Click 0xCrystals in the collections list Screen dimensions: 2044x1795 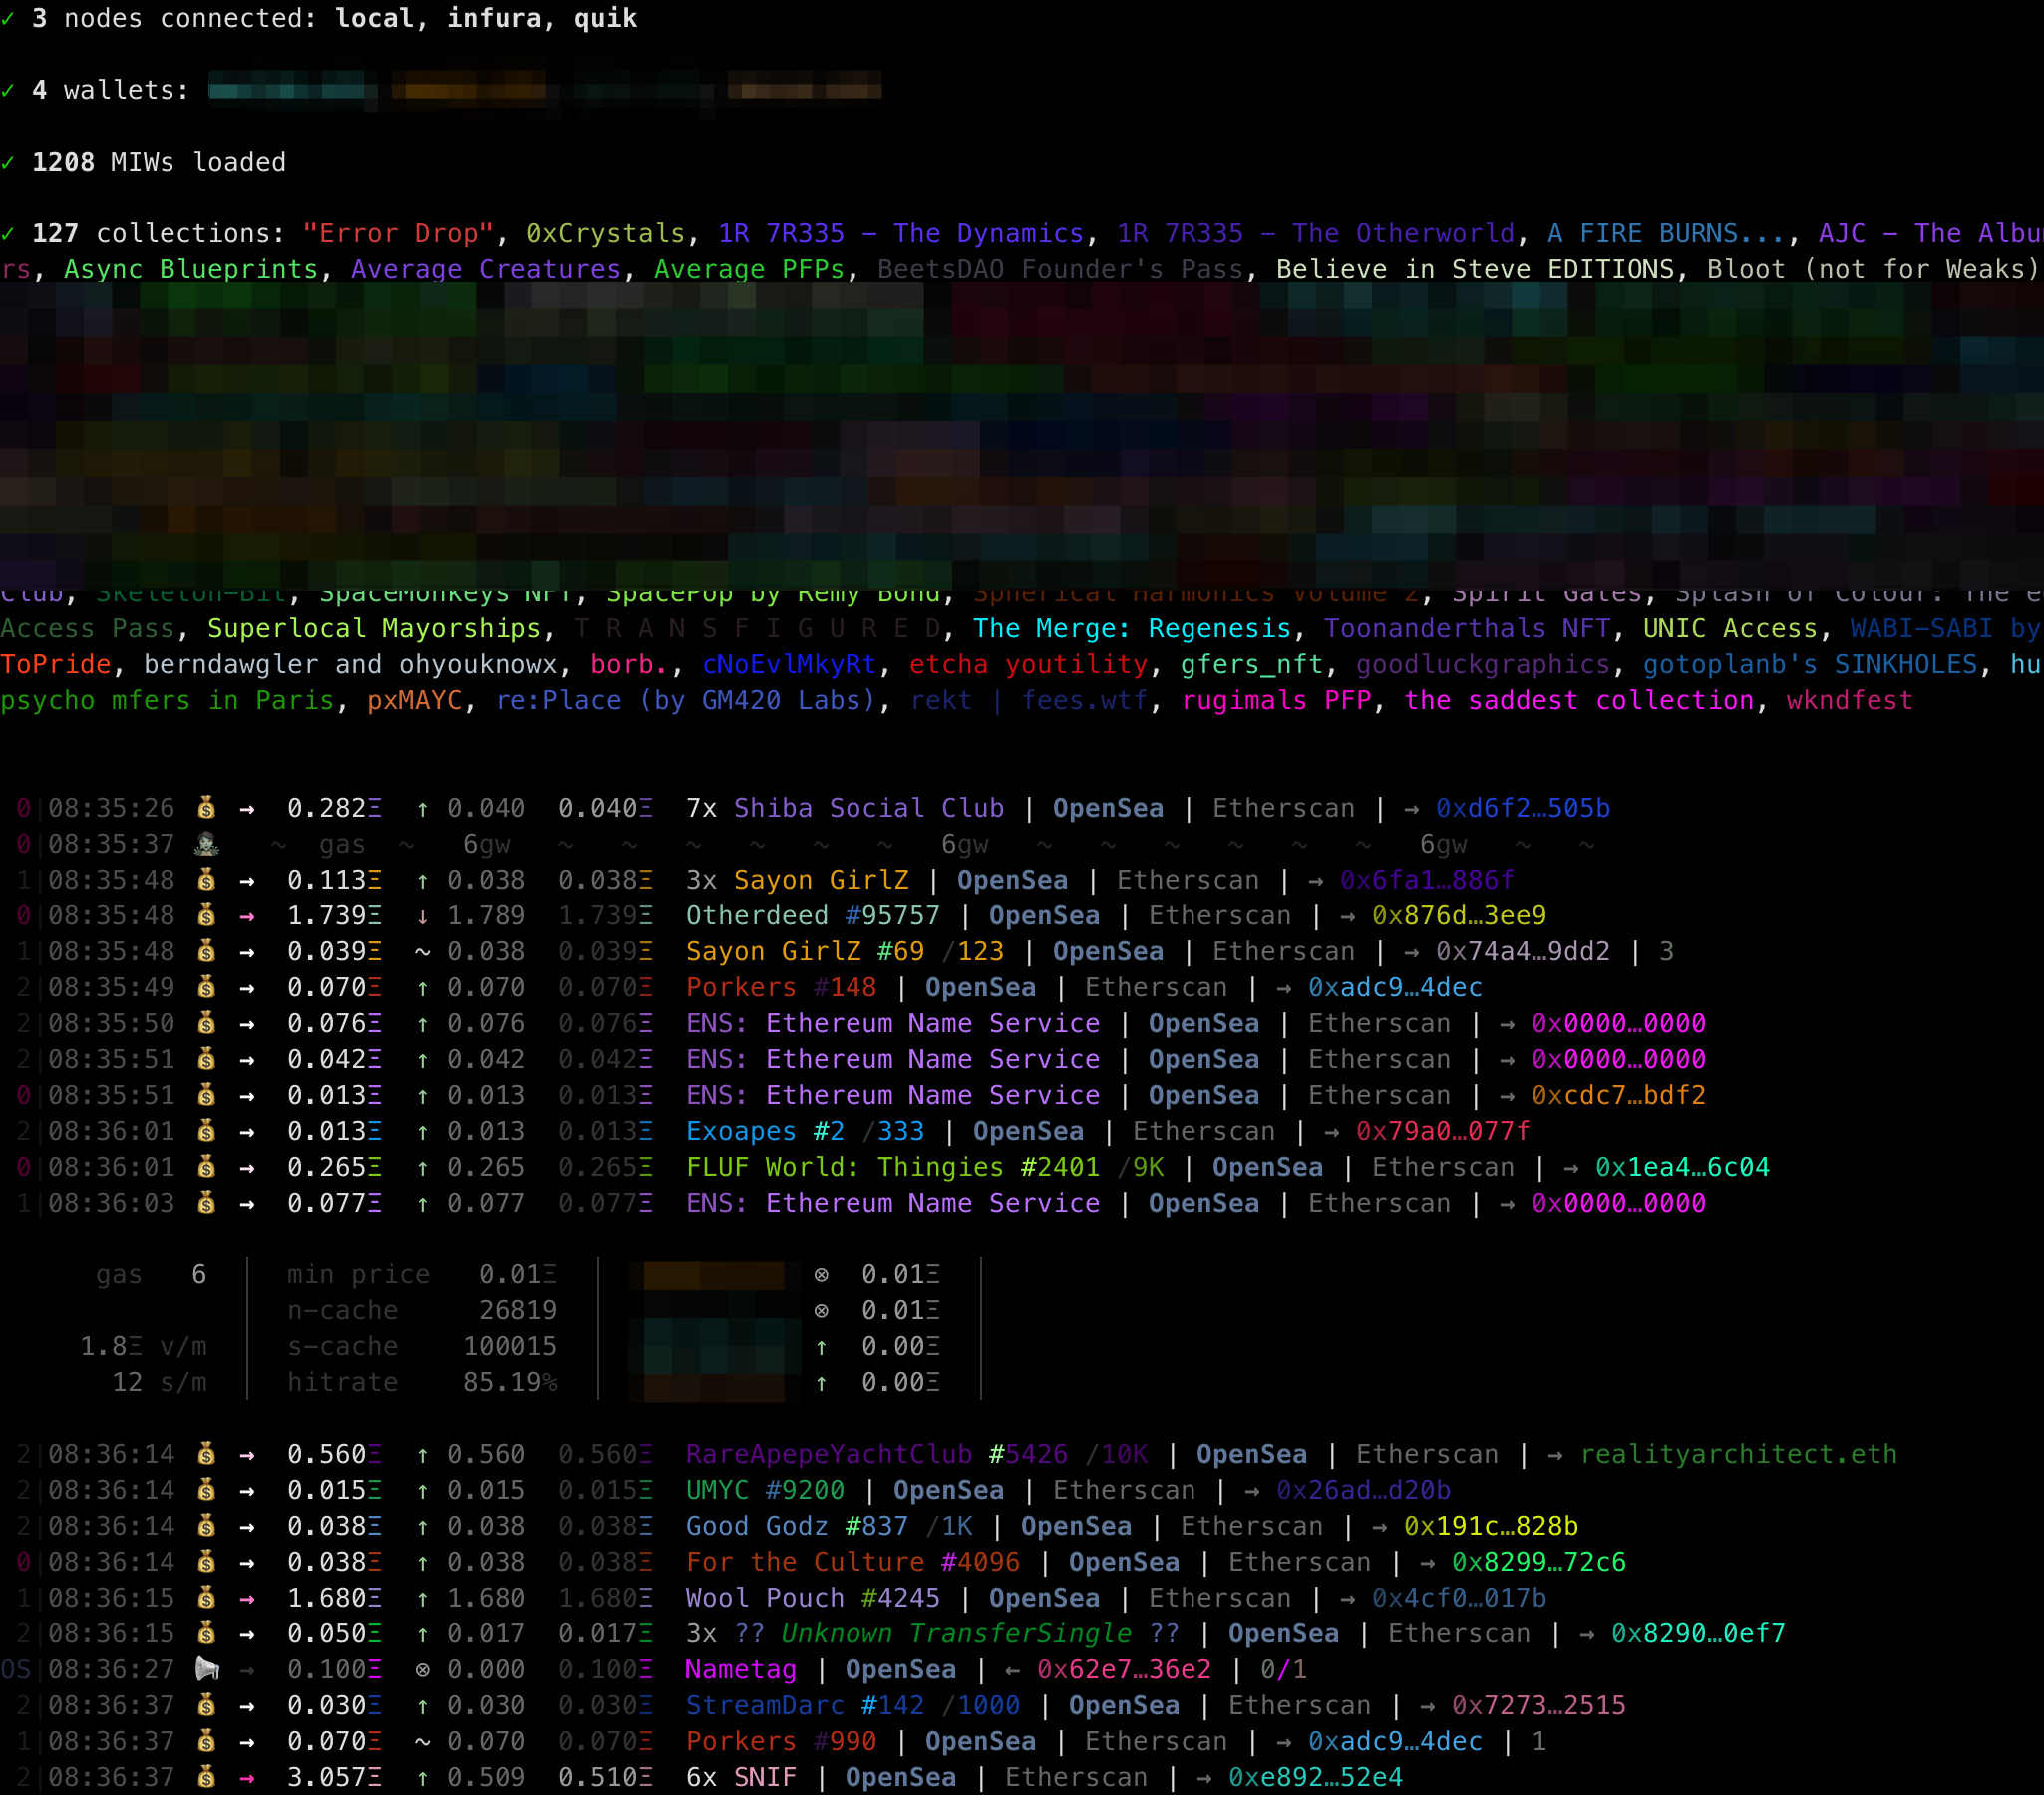[x=606, y=233]
